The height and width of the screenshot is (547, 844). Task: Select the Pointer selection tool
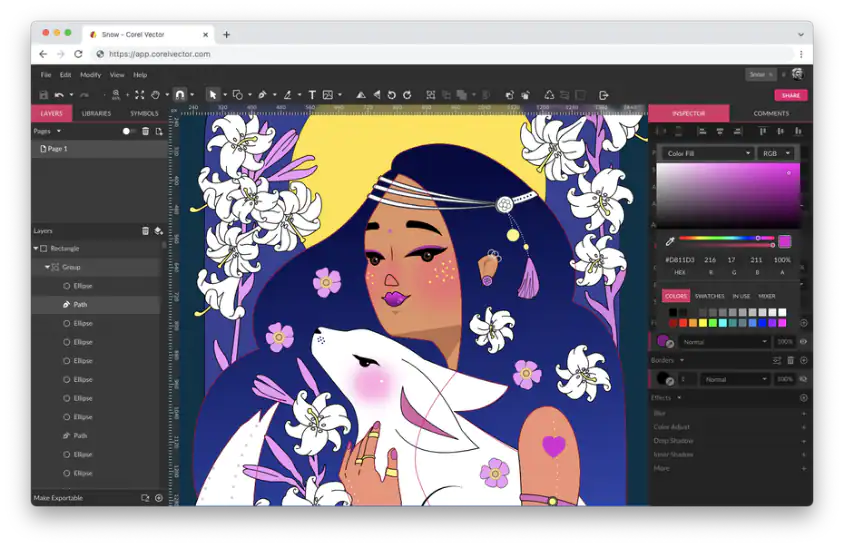tap(212, 95)
